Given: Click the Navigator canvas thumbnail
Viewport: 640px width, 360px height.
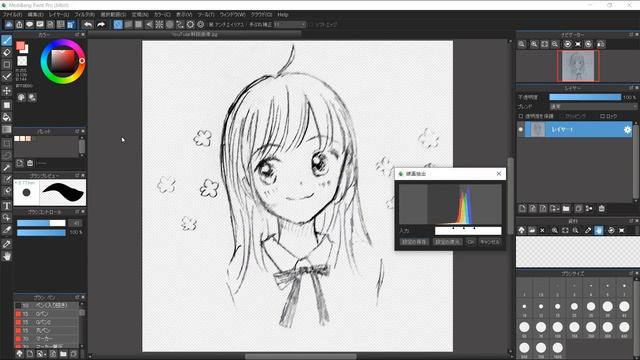Looking at the screenshot, I should coord(578,66).
